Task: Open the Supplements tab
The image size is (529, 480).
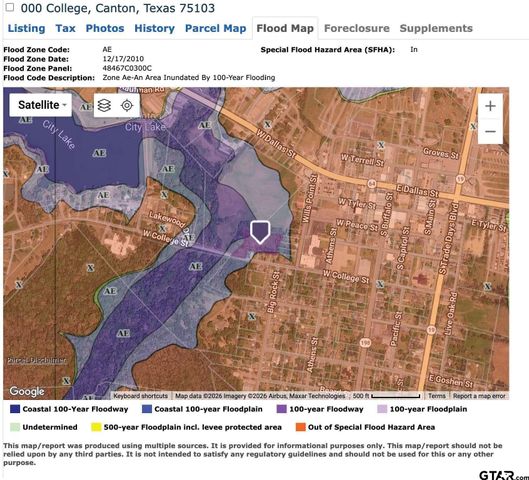Action: [x=436, y=28]
